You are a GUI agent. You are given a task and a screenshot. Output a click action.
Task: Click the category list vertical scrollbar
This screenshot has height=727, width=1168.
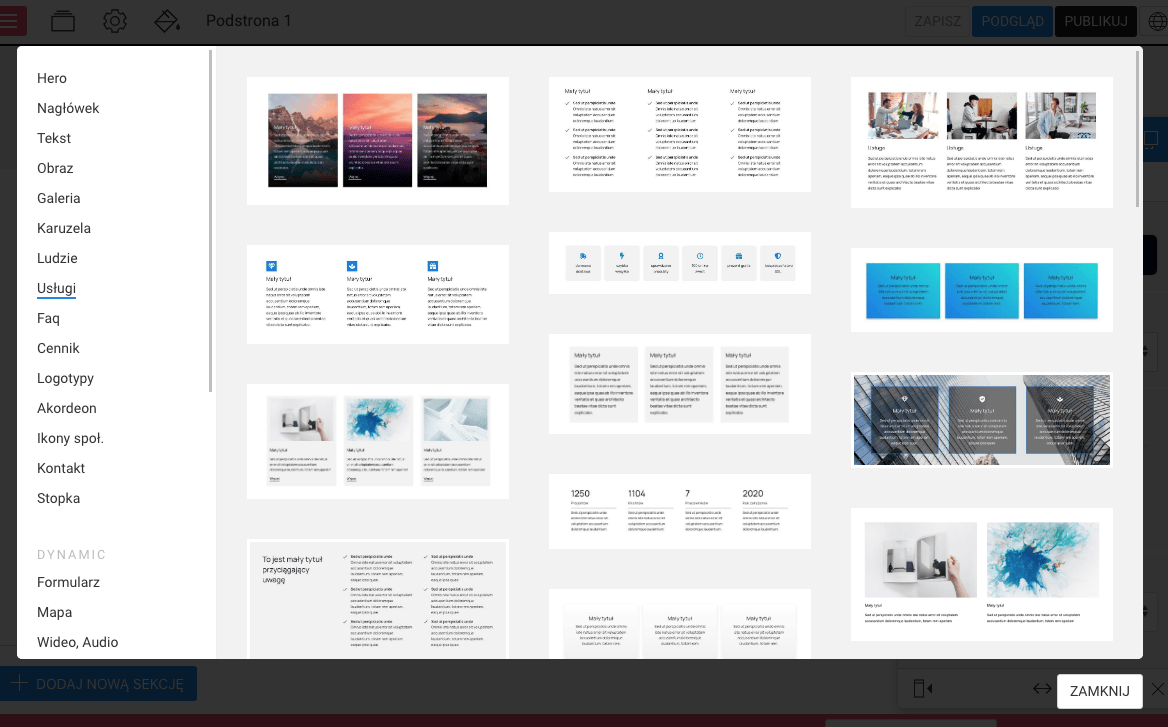tap(211, 220)
